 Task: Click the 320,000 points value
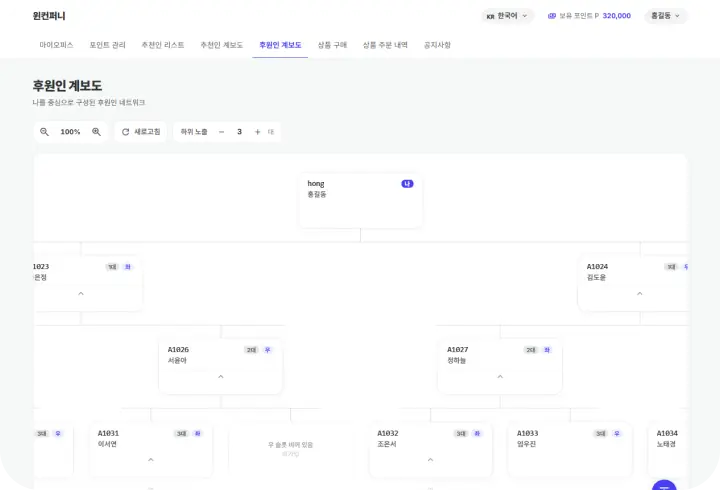[617, 16]
